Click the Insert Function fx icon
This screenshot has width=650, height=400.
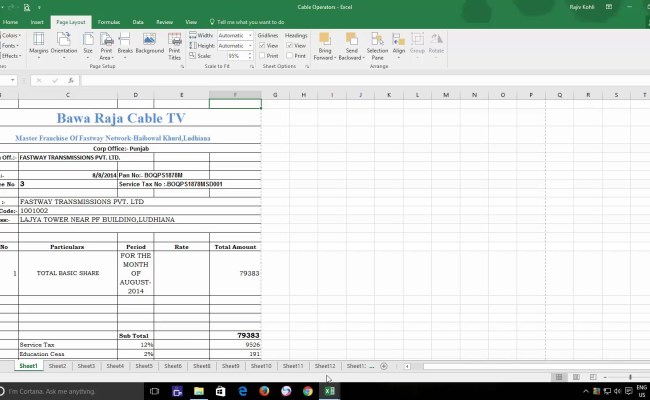(x=71, y=80)
